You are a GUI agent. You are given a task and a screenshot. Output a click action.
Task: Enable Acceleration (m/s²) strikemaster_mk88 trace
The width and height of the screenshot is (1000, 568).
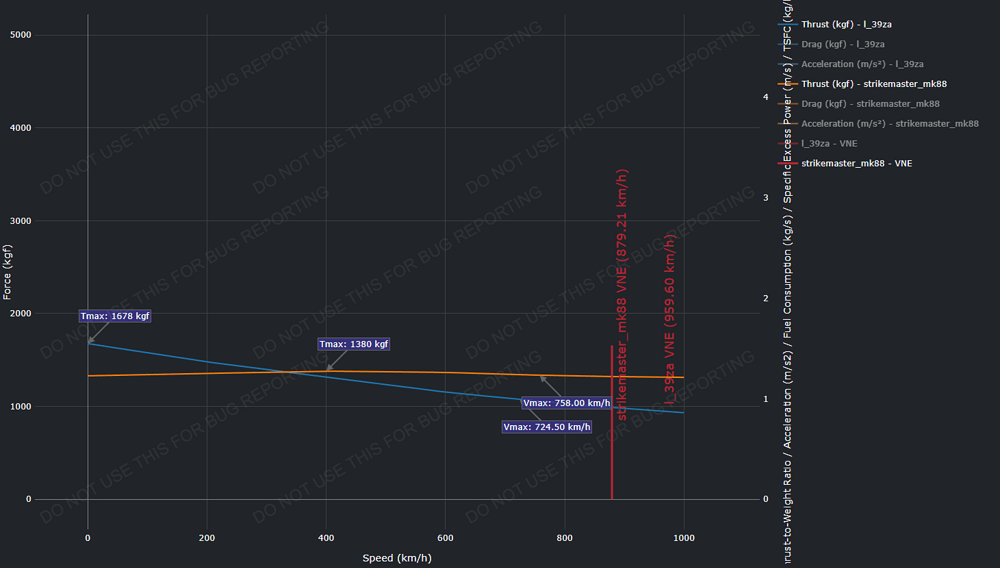(890, 123)
